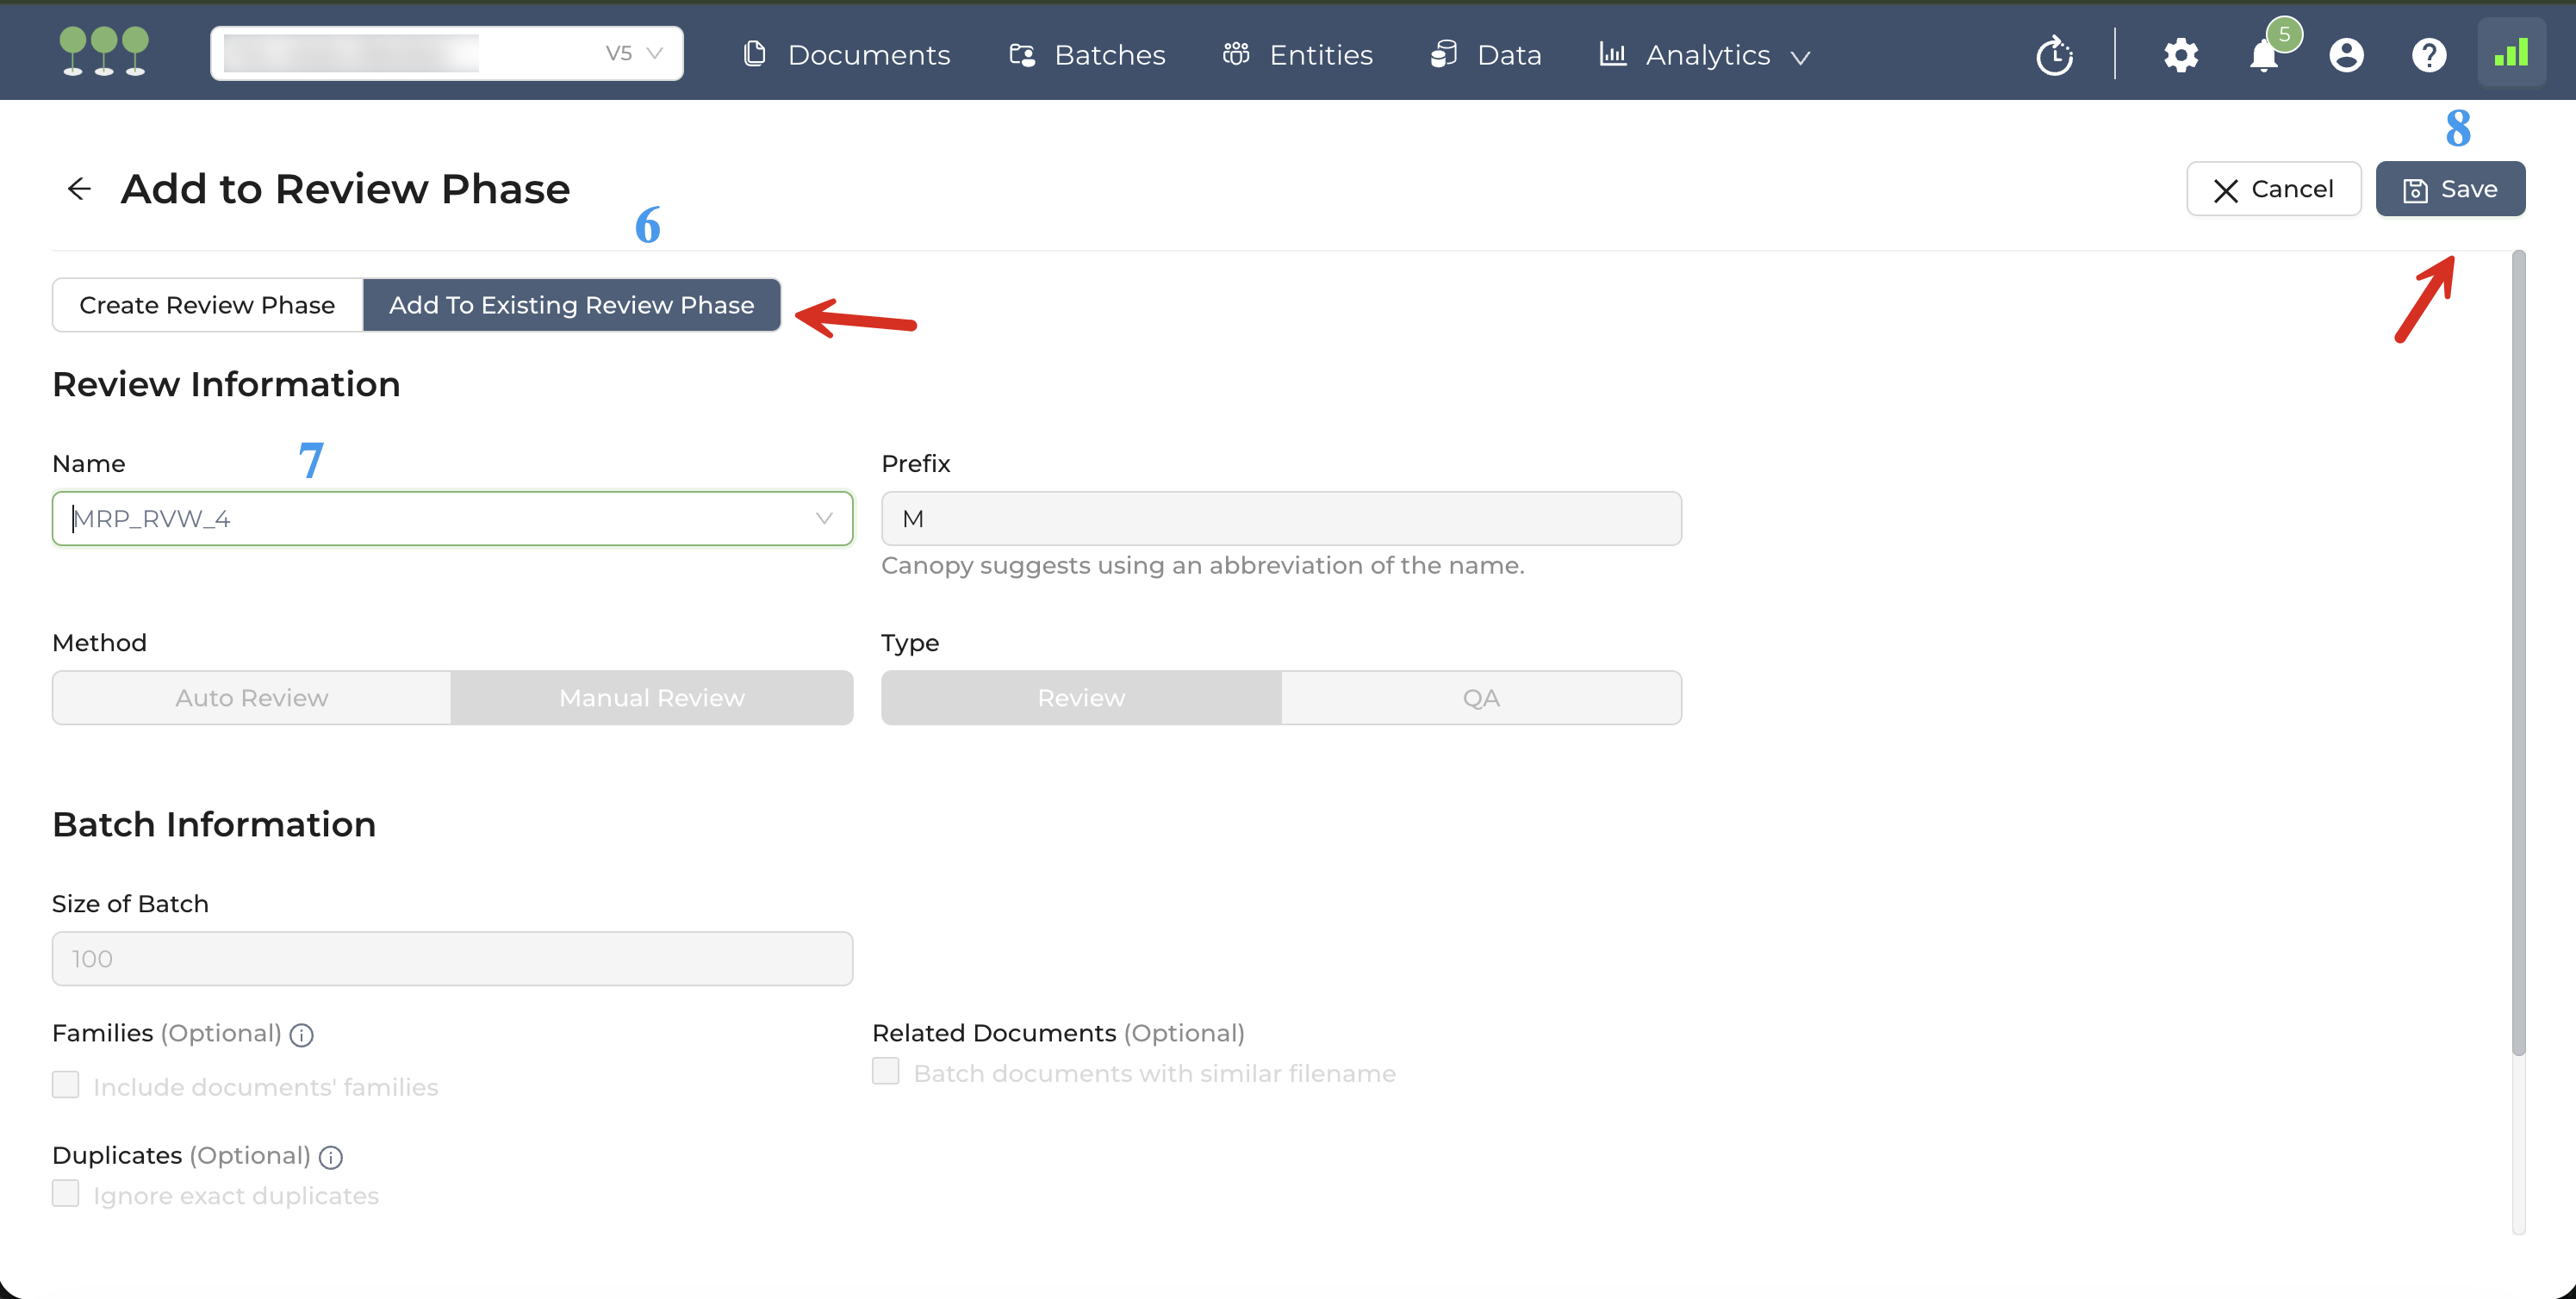Expand the Name MRP_RVW_4 dropdown

(x=823, y=518)
